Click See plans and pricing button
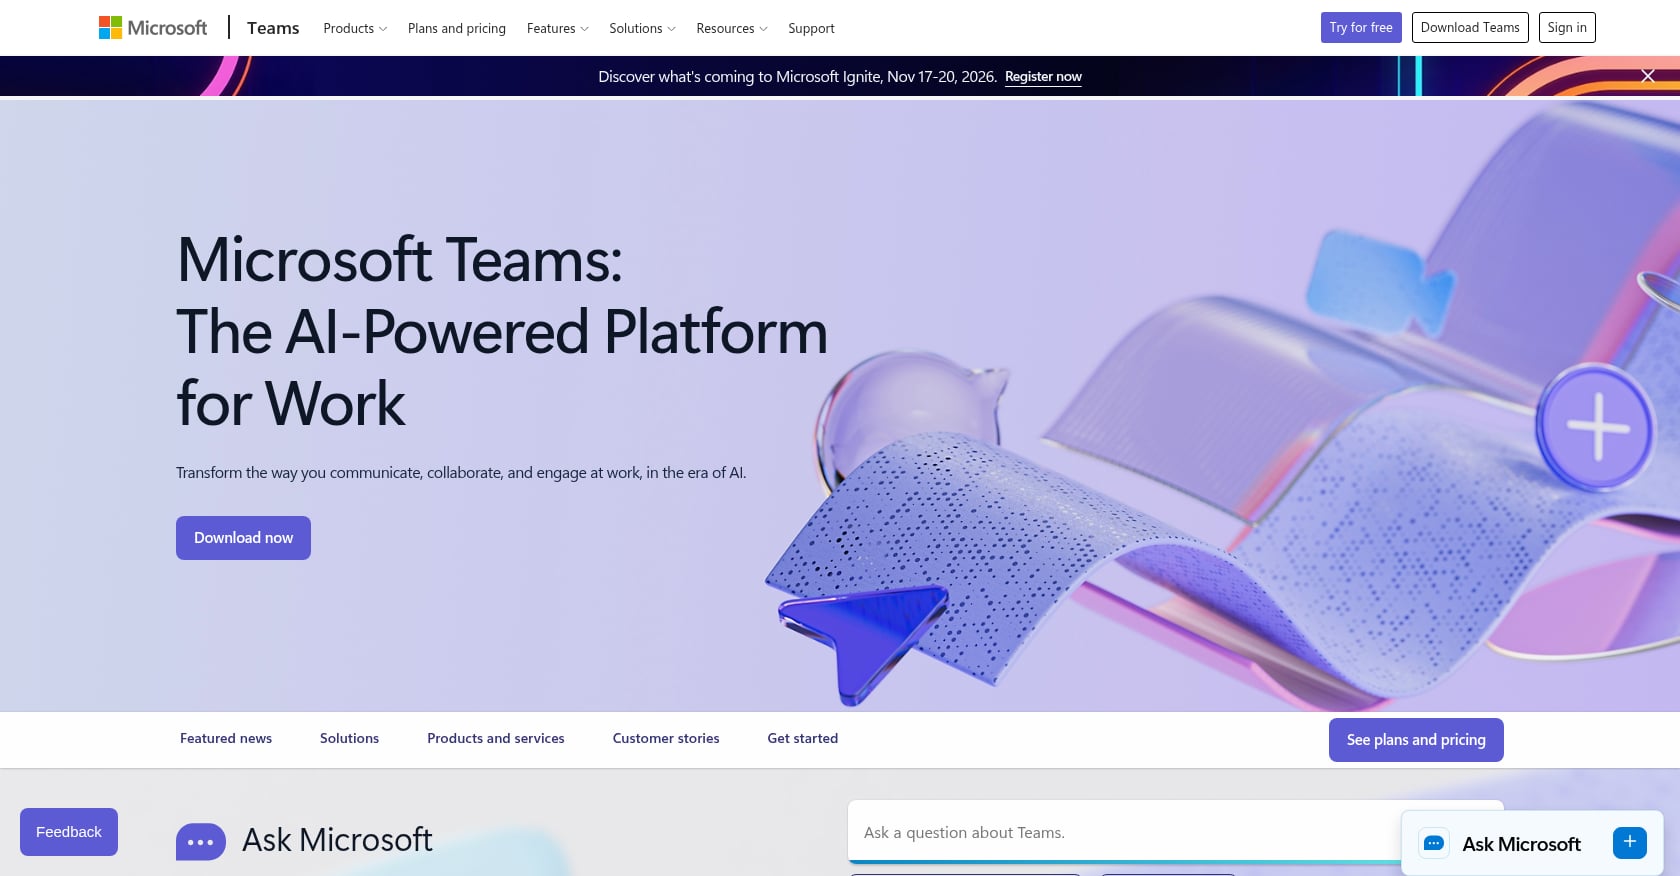This screenshot has width=1680, height=876. [1416, 740]
